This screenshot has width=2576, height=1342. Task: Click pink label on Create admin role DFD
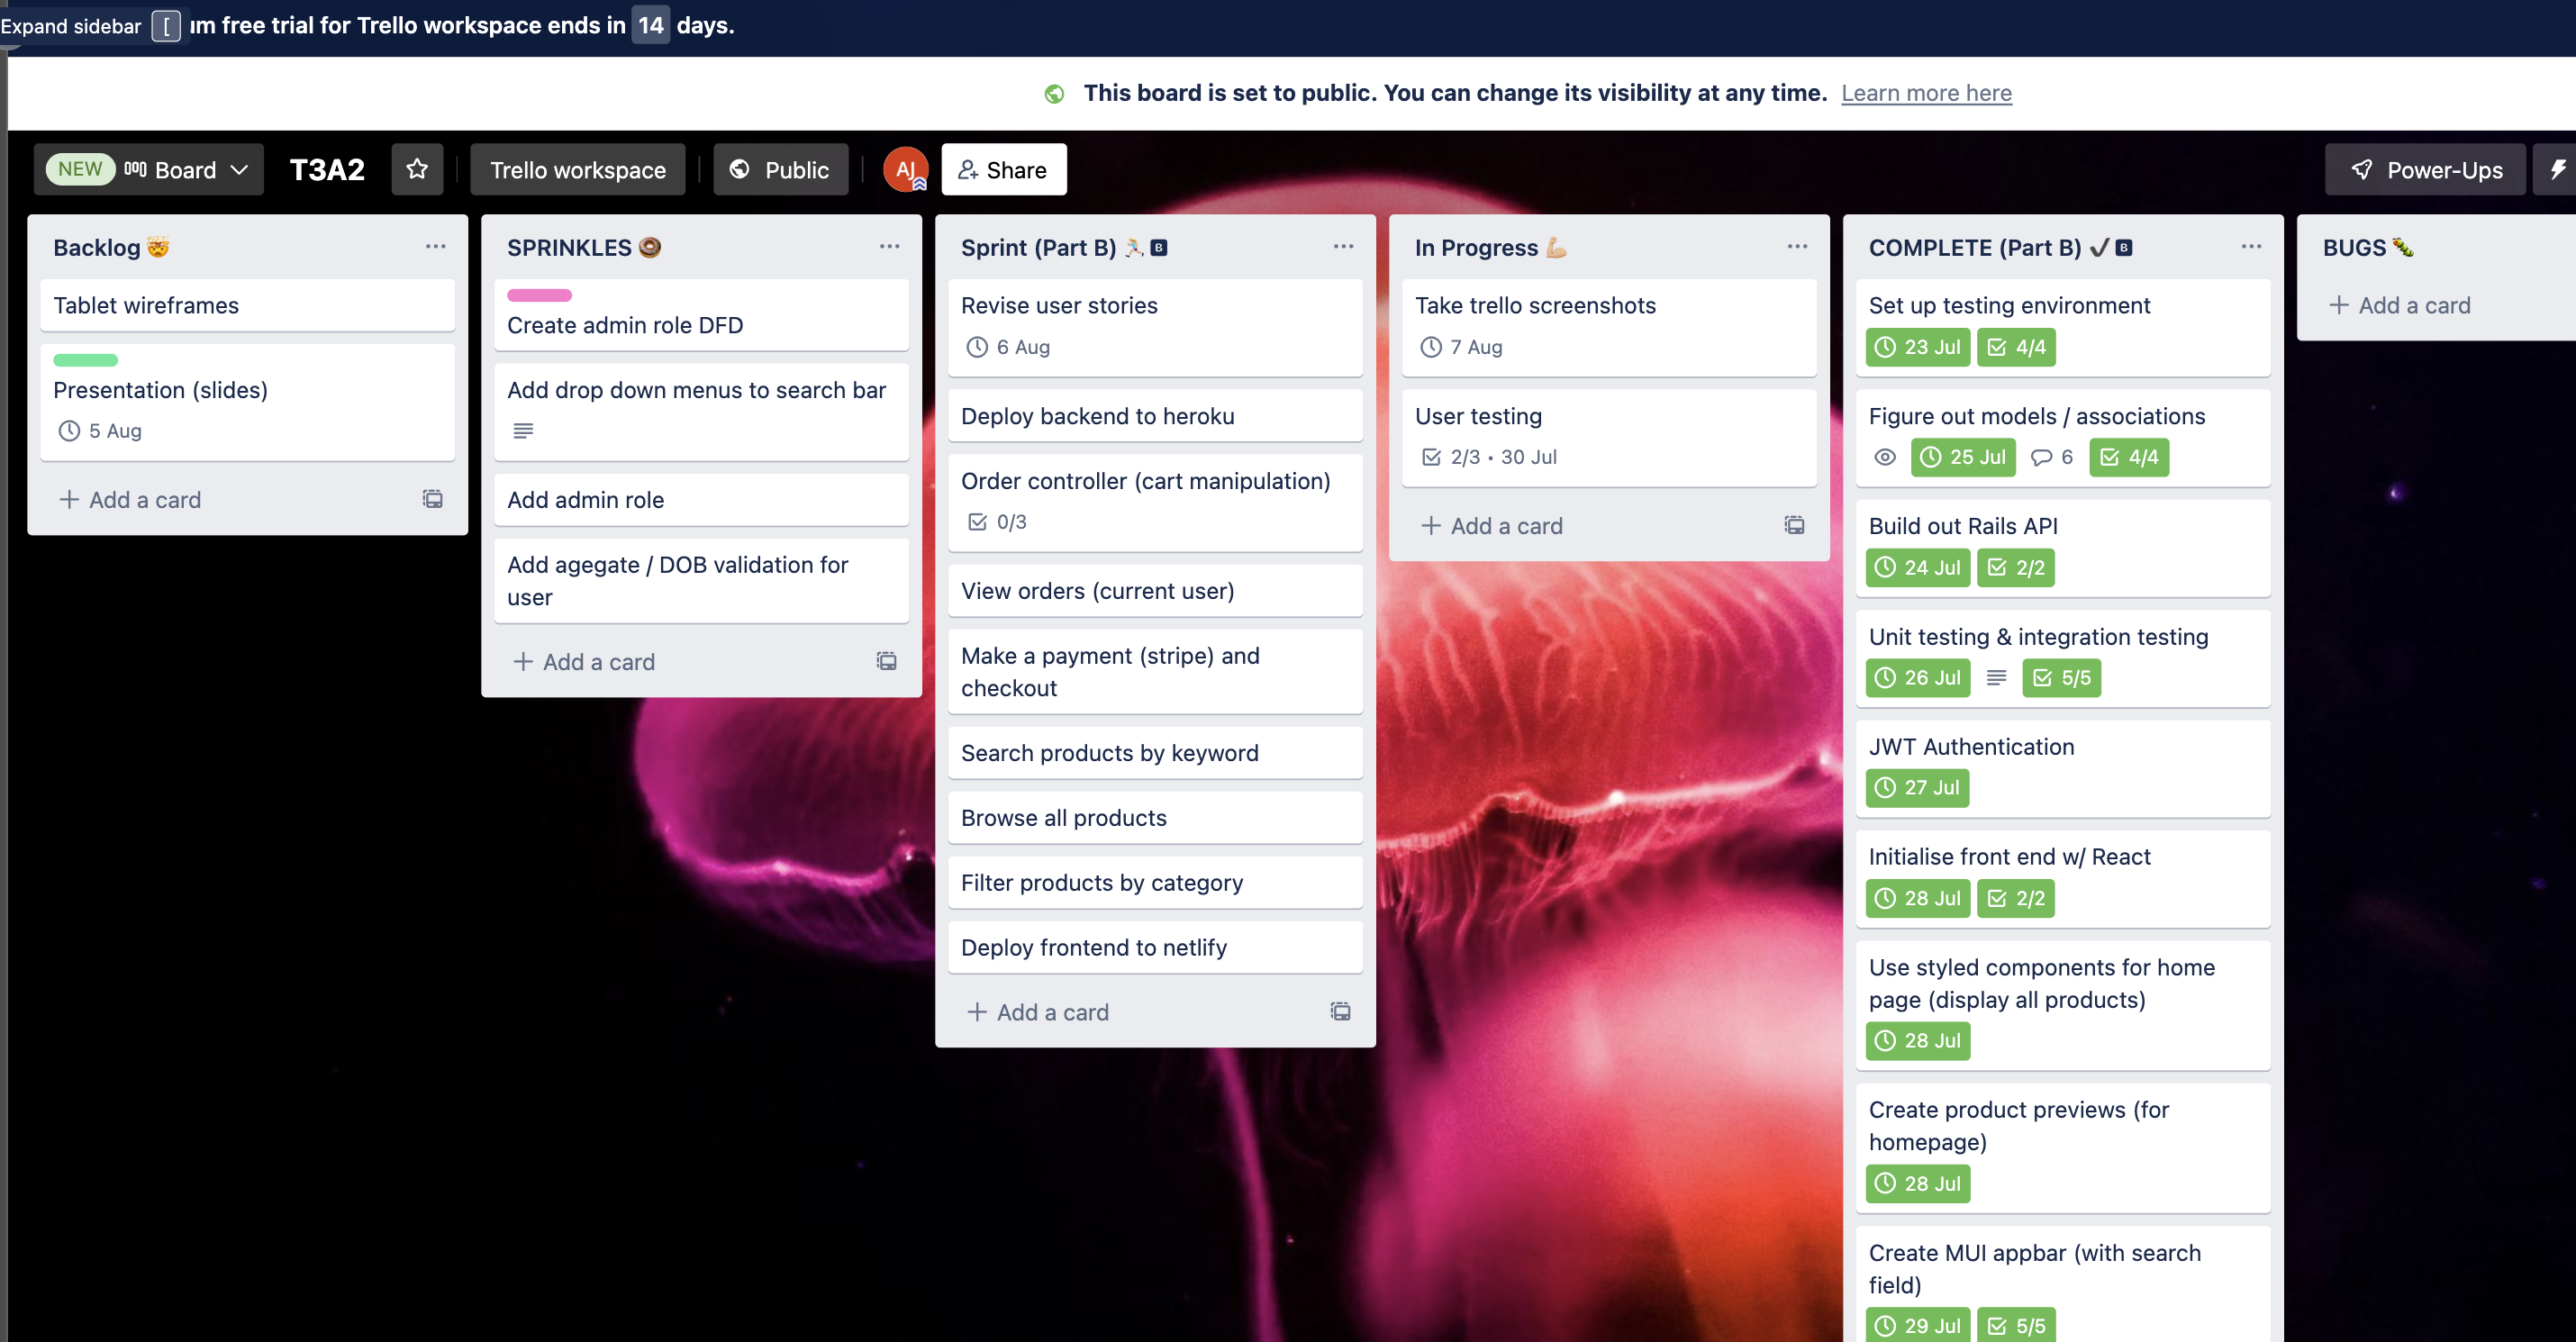click(x=539, y=295)
